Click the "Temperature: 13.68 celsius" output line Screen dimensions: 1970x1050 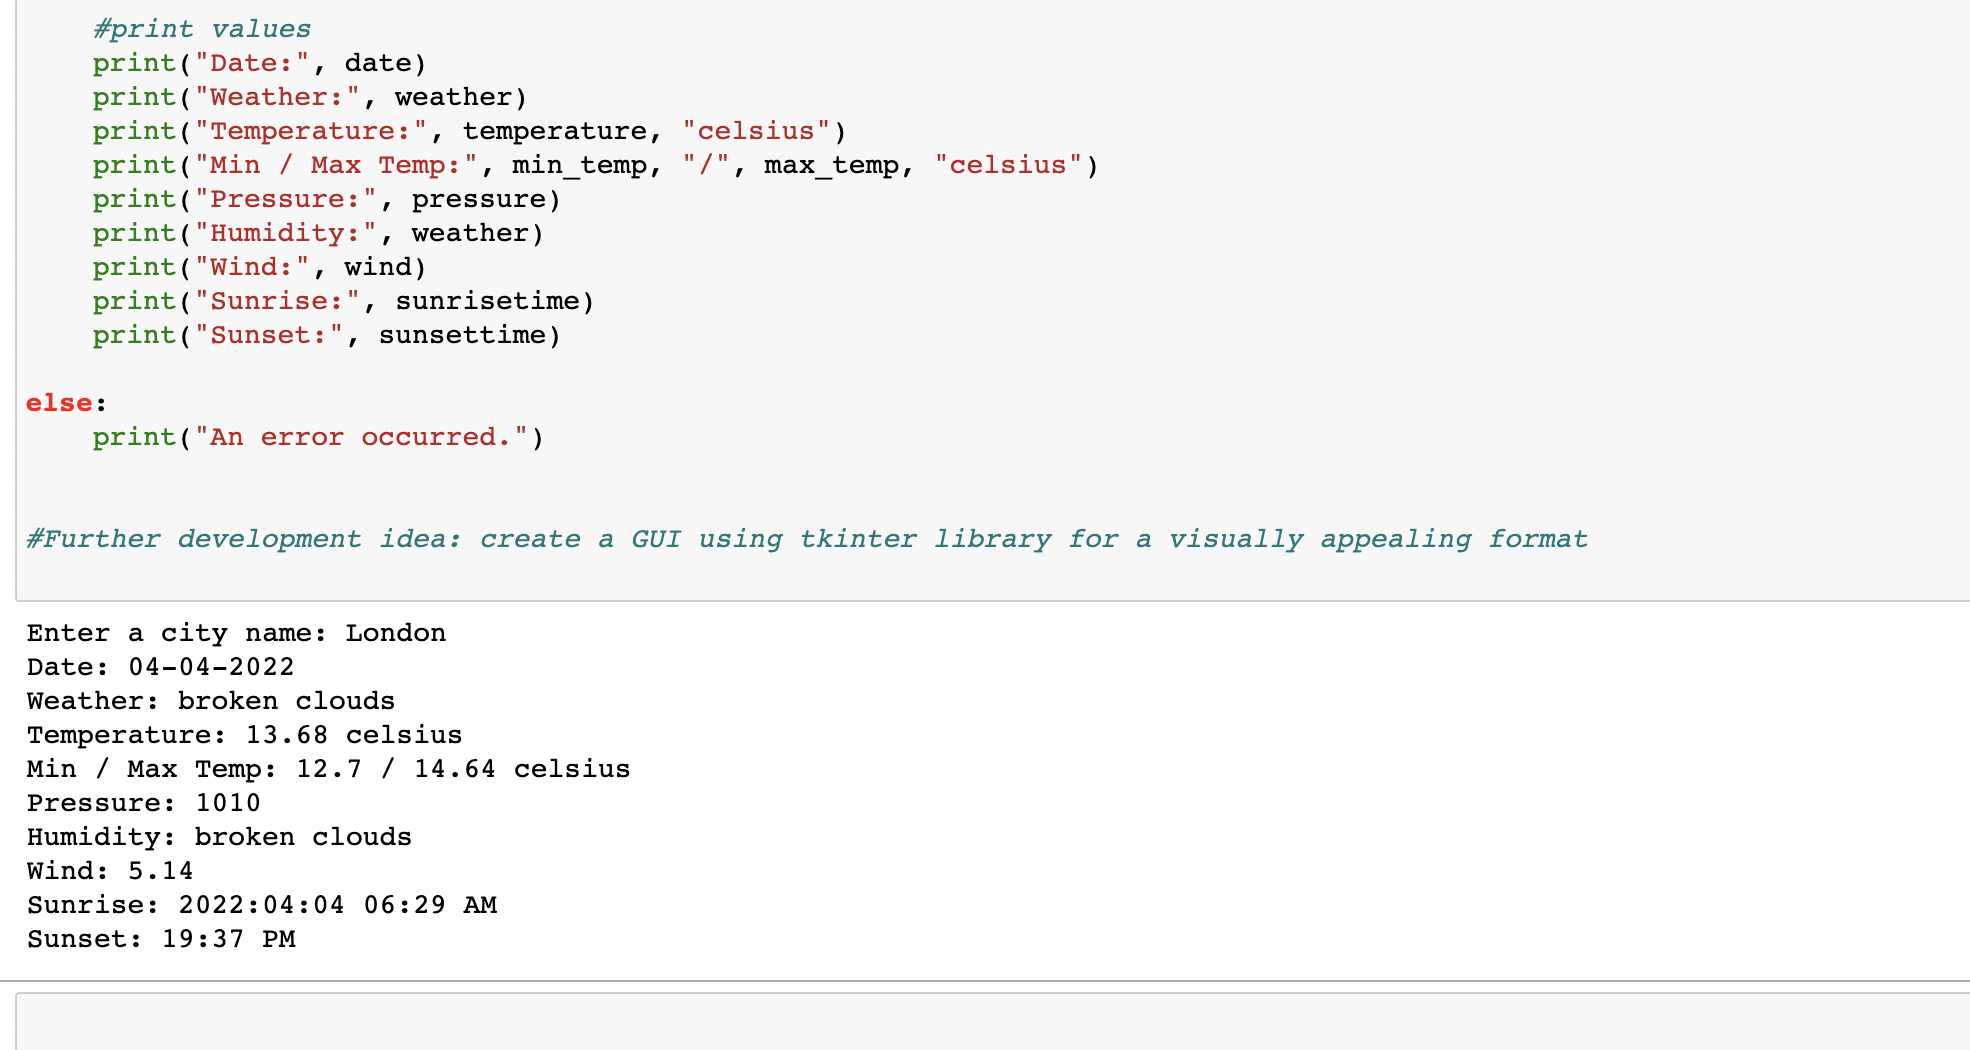coord(244,735)
